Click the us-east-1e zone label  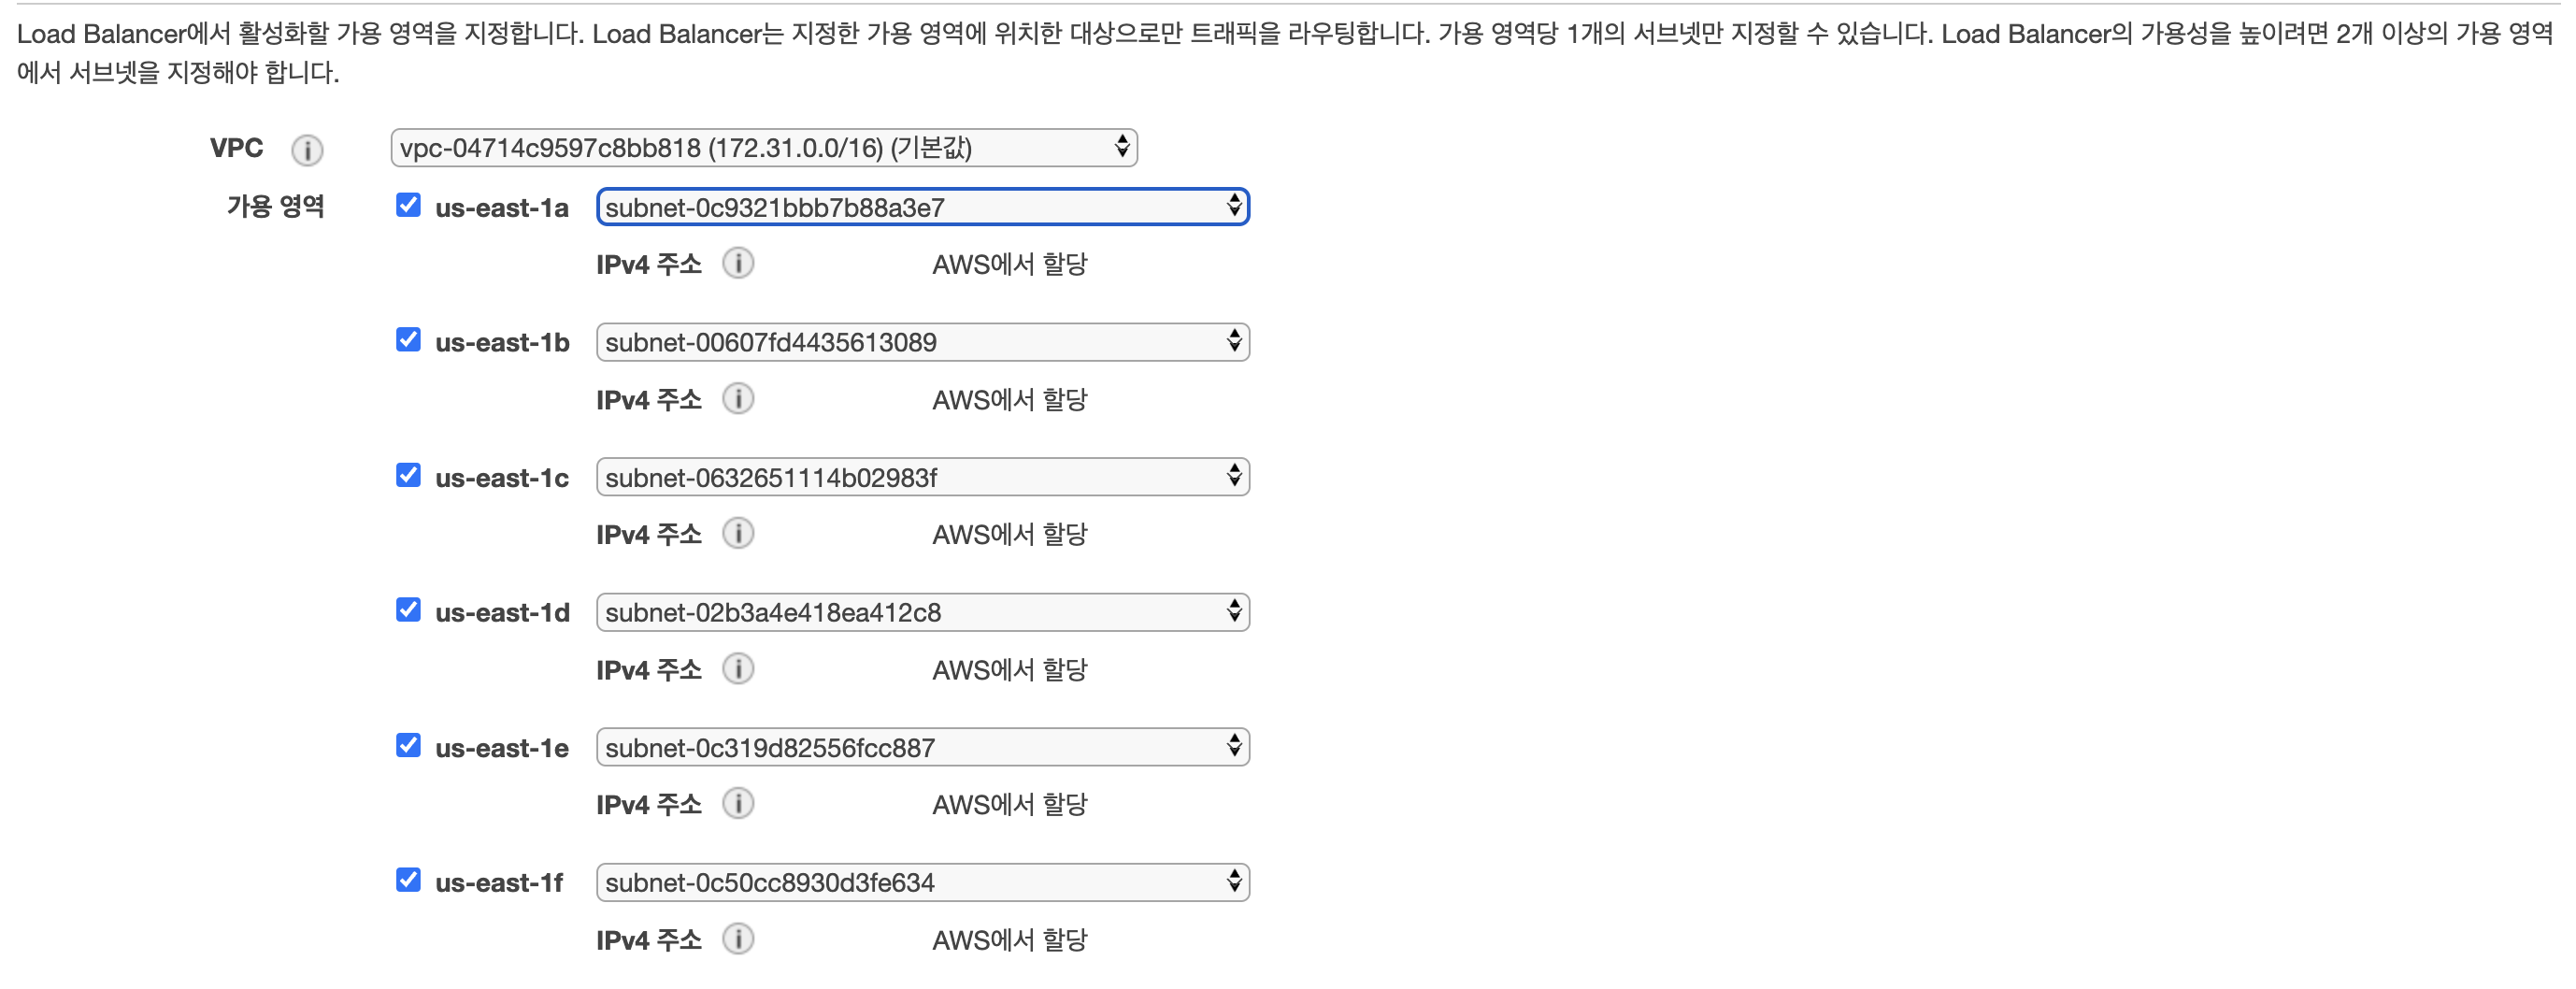502,748
